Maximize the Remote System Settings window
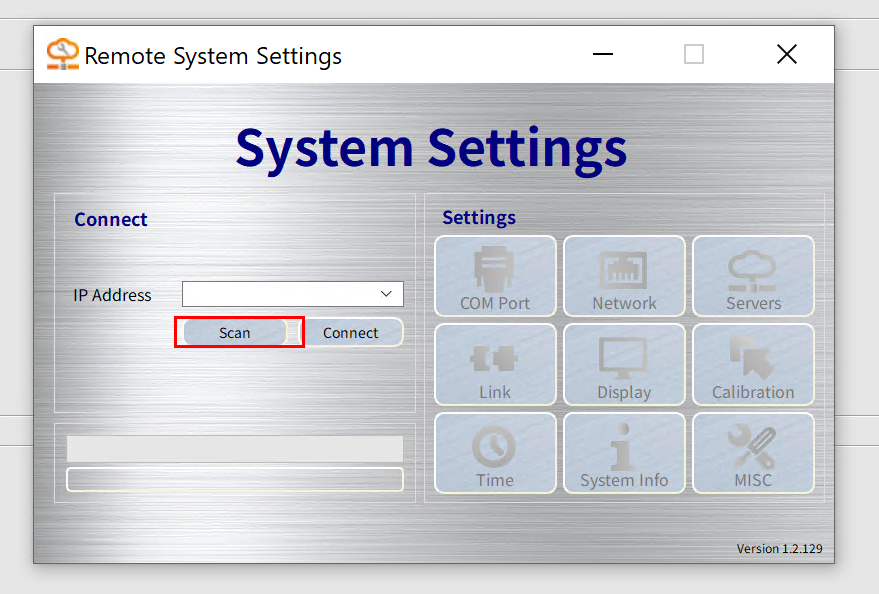 pyautogui.click(x=694, y=55)
